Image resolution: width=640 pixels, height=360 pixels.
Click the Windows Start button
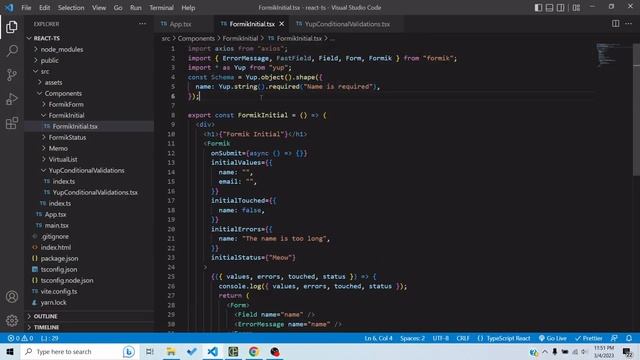pos(10,351)
